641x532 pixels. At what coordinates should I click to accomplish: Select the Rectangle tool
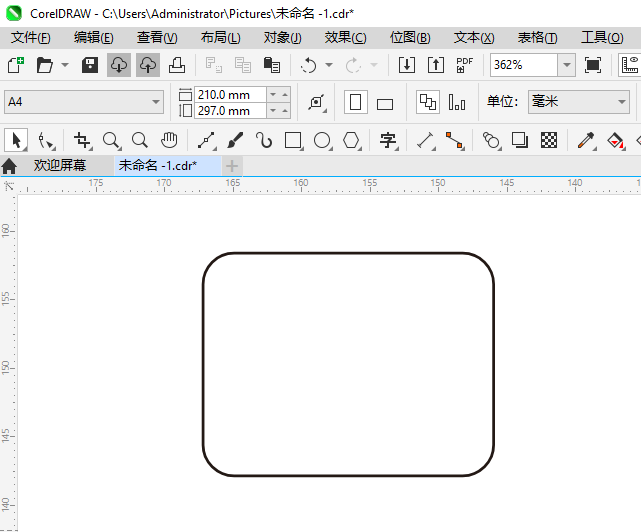(x=293, y=140)
